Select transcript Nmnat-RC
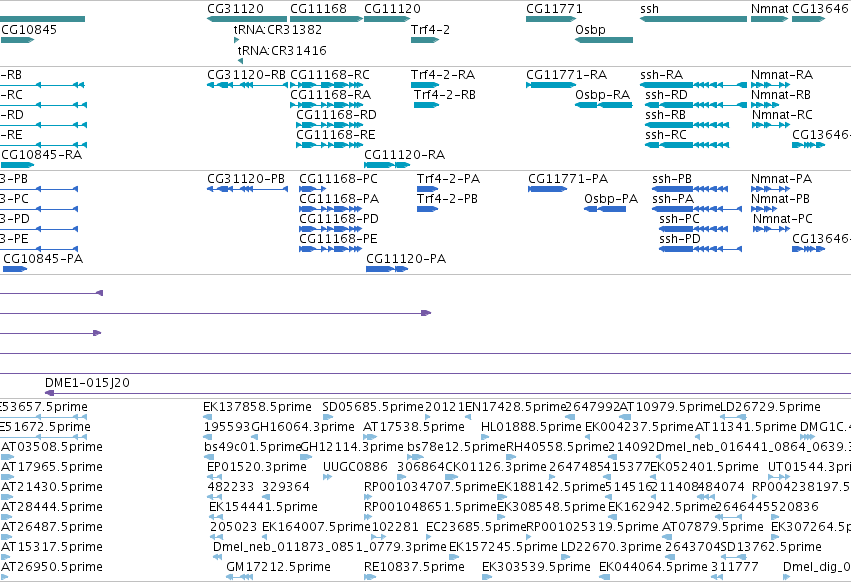This screenshot has height=582, width=851. tap(782, 115)
